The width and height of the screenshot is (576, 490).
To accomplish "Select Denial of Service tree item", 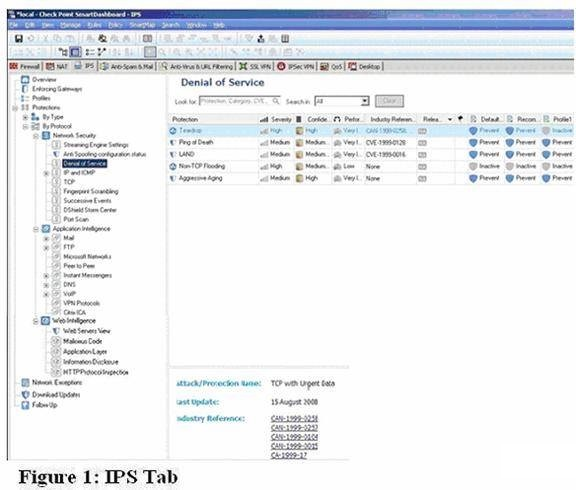I will [x=84, y=163].
